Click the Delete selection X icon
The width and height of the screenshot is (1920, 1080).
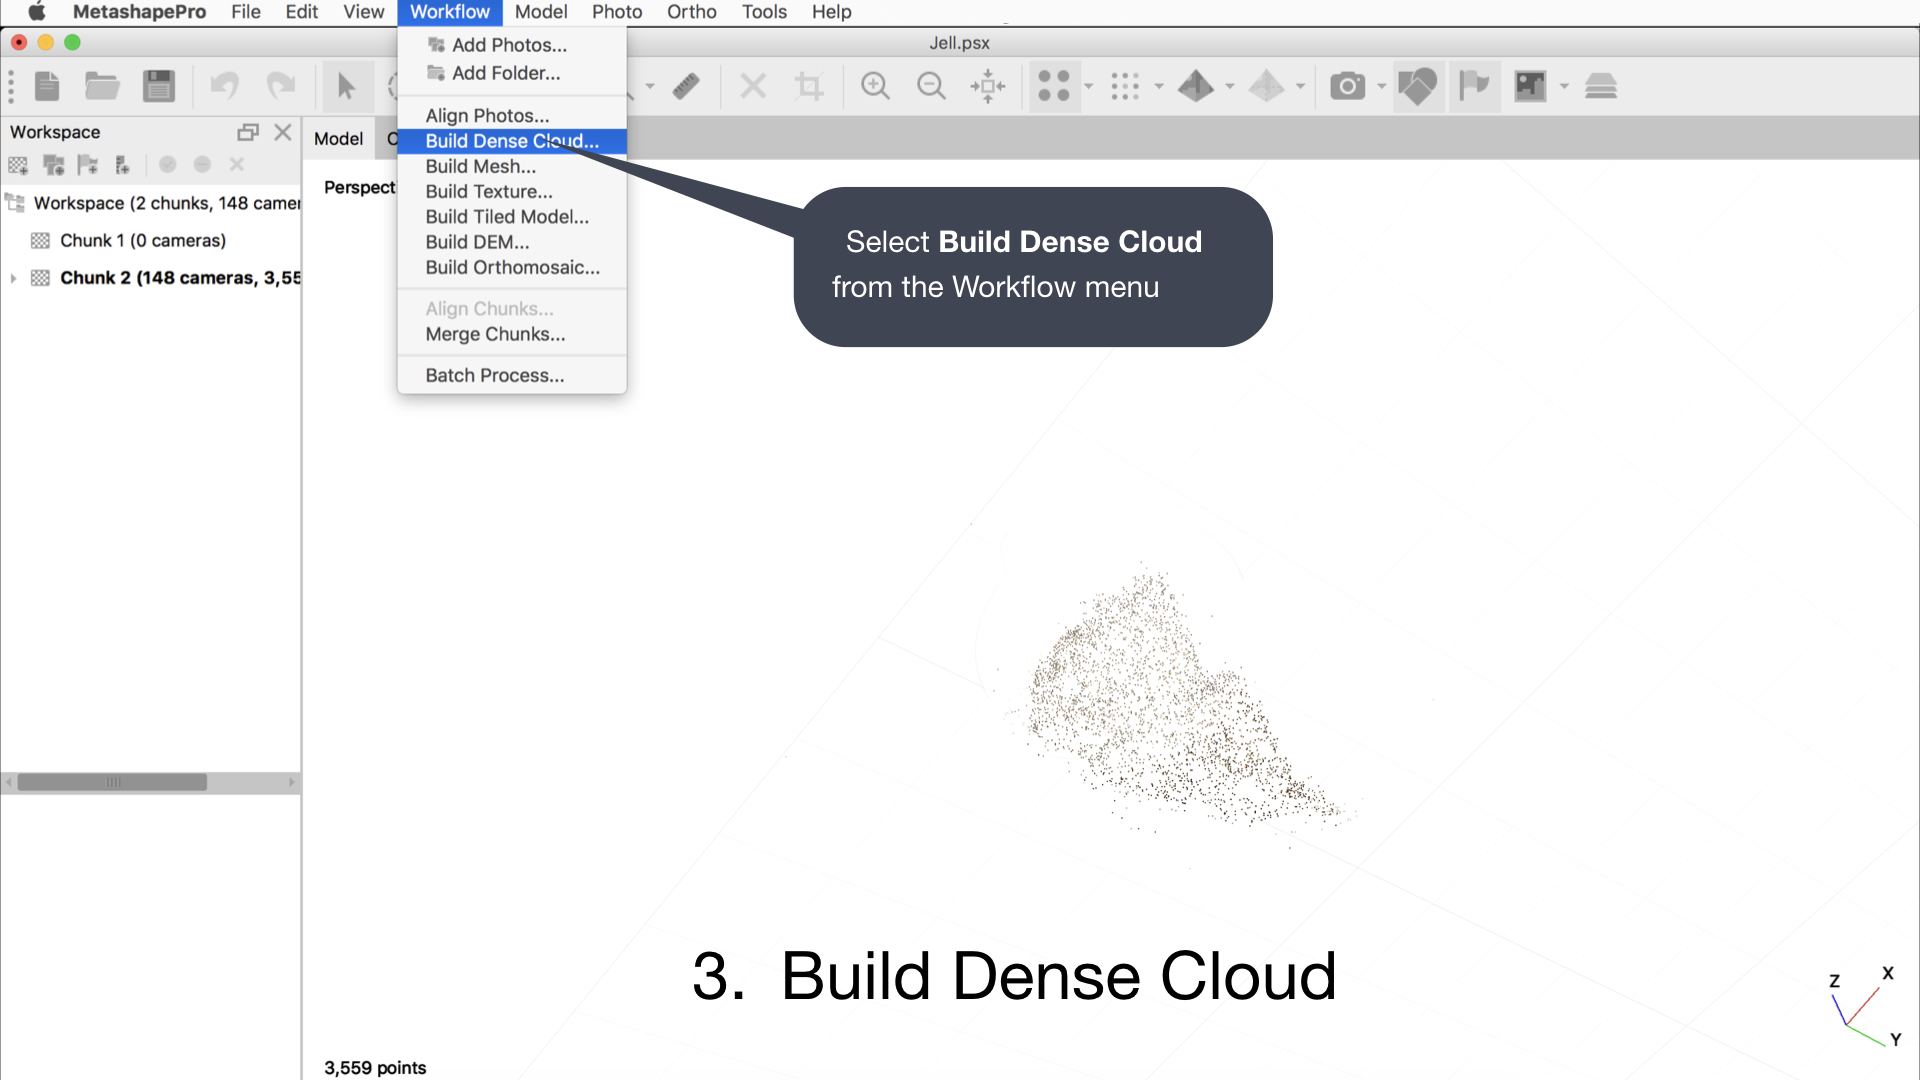tap(753, 86)
